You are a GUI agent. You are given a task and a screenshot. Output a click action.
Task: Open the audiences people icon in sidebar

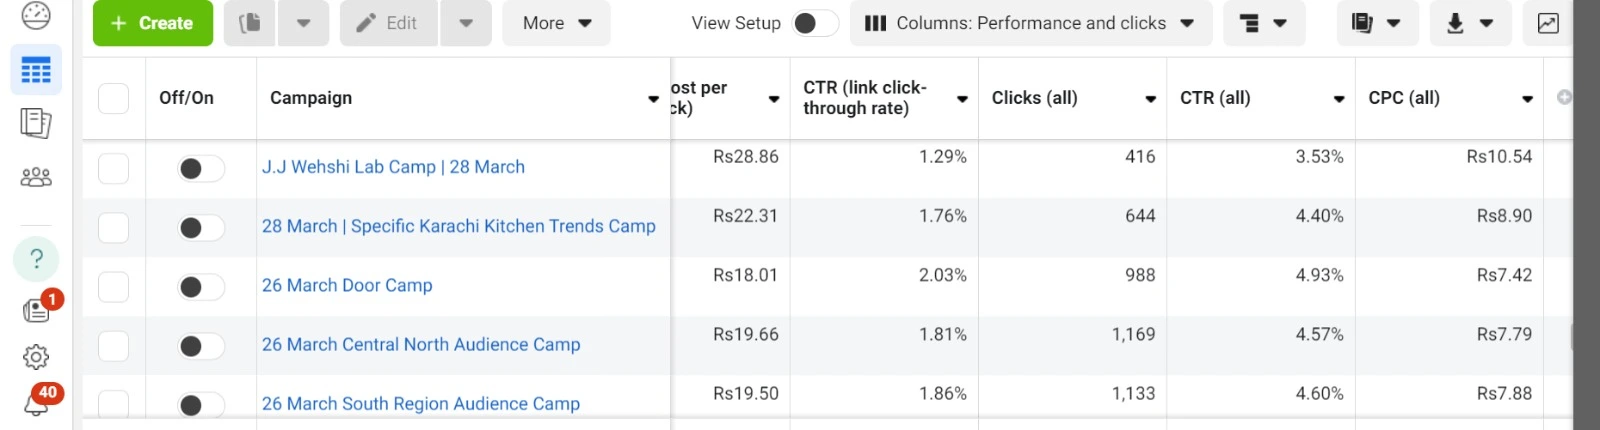click(x=36, y=177)
